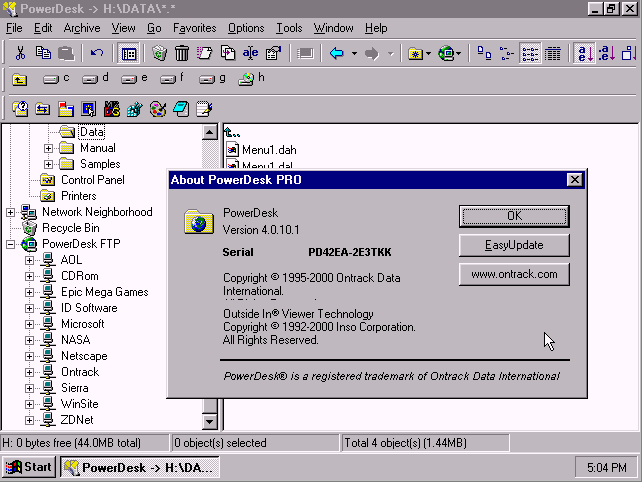The height and width of the screenshot is (482, 642).
Task: Select Recycle Bin in the tree
Action: pos(71,228)
